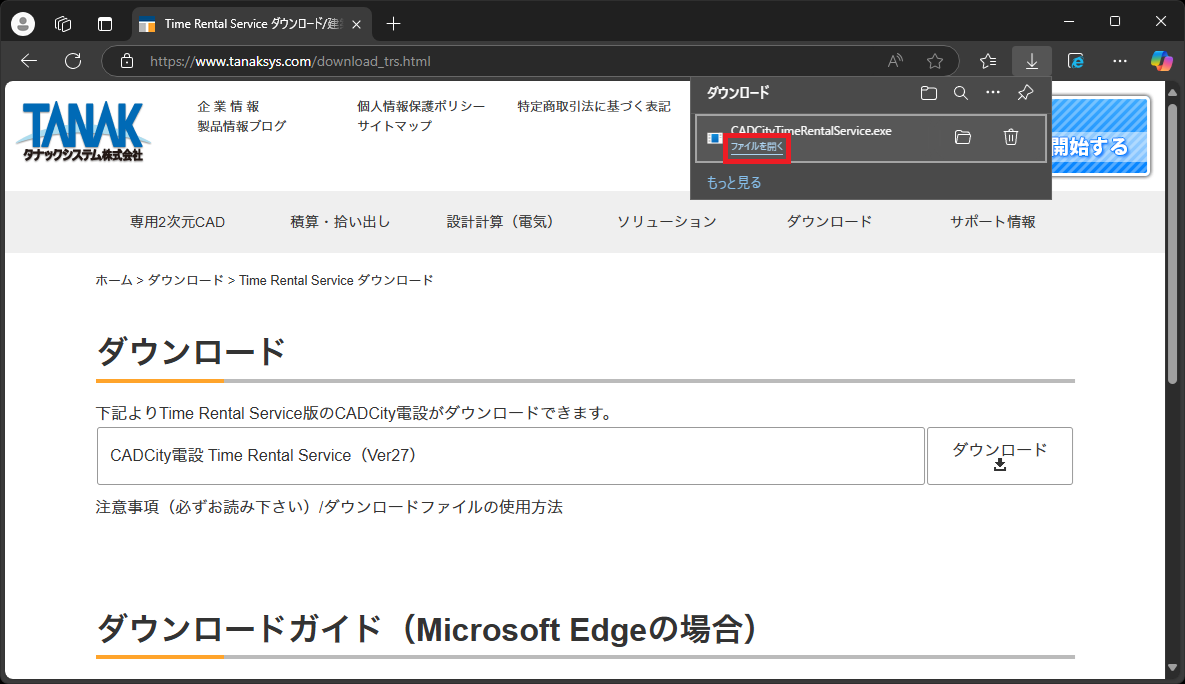Open more options in downloads panel

992,93
